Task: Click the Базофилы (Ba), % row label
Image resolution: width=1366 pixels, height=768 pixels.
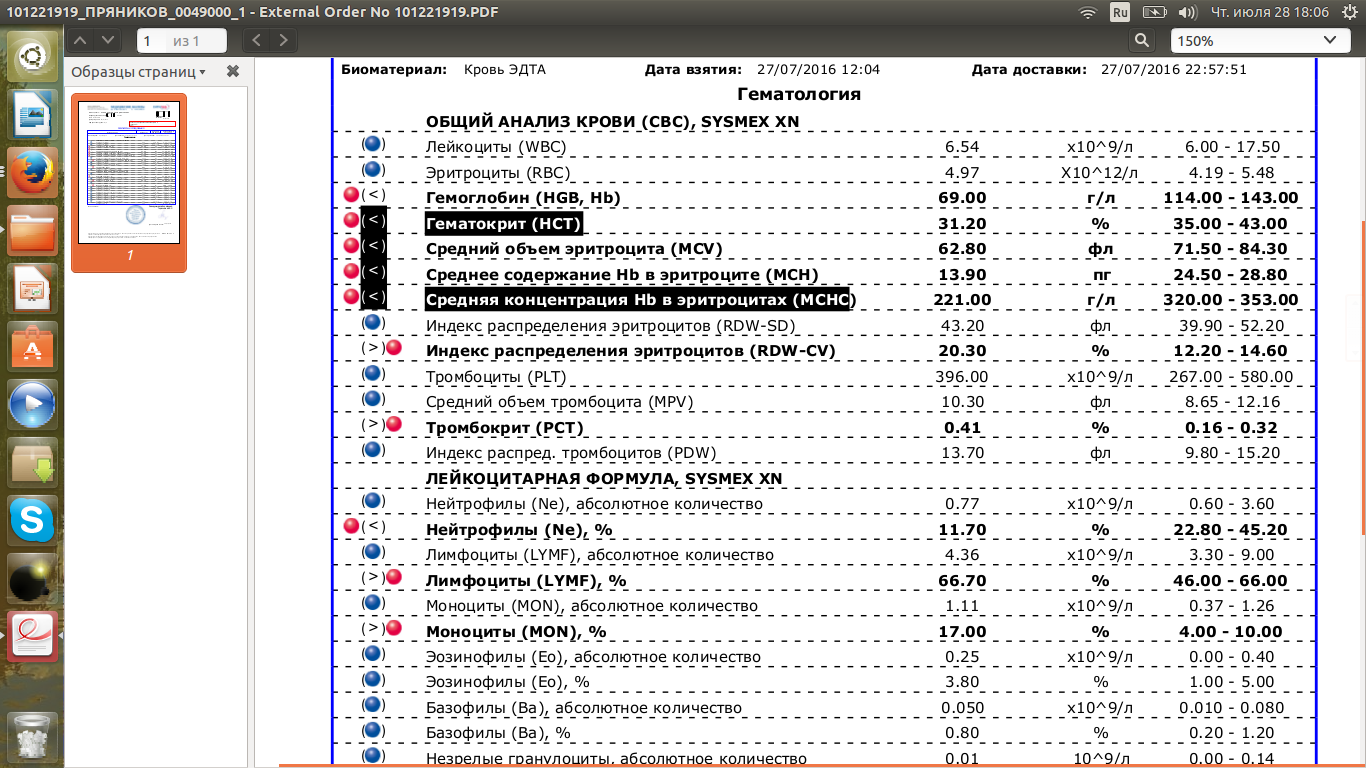Action: point(498,733)
